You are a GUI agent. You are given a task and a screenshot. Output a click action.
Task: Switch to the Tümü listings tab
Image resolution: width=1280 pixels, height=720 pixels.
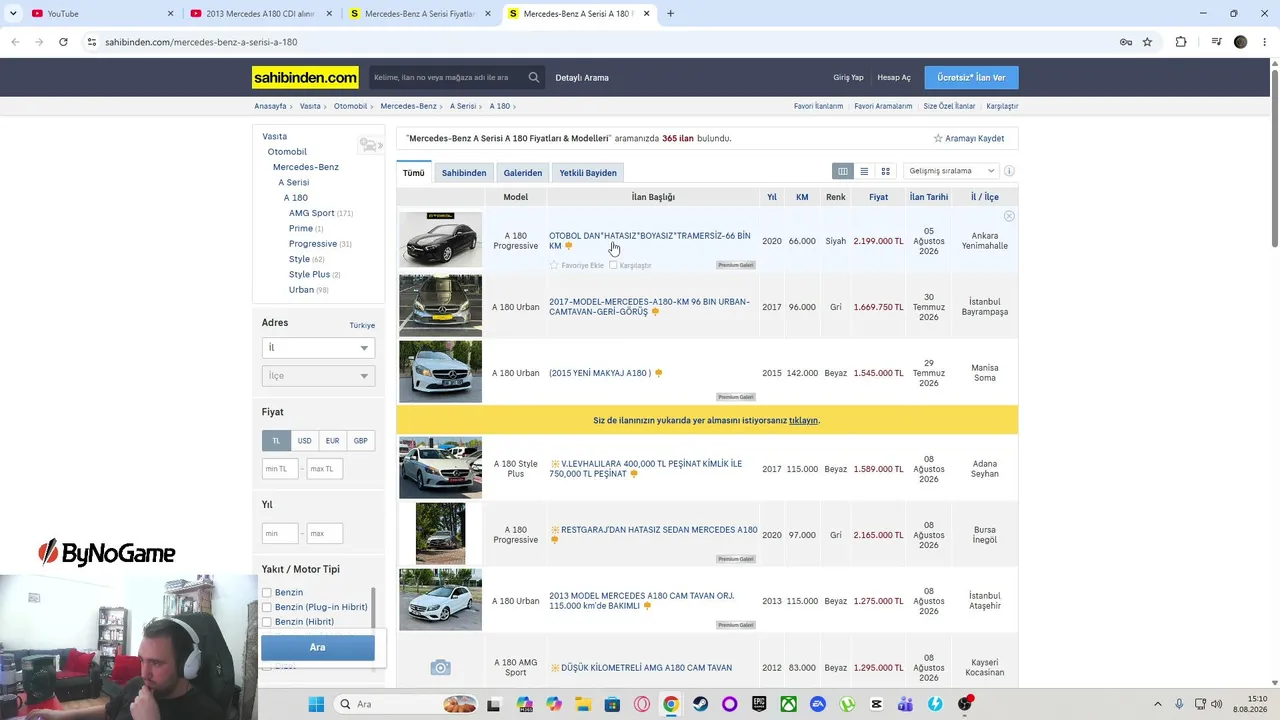414,173
